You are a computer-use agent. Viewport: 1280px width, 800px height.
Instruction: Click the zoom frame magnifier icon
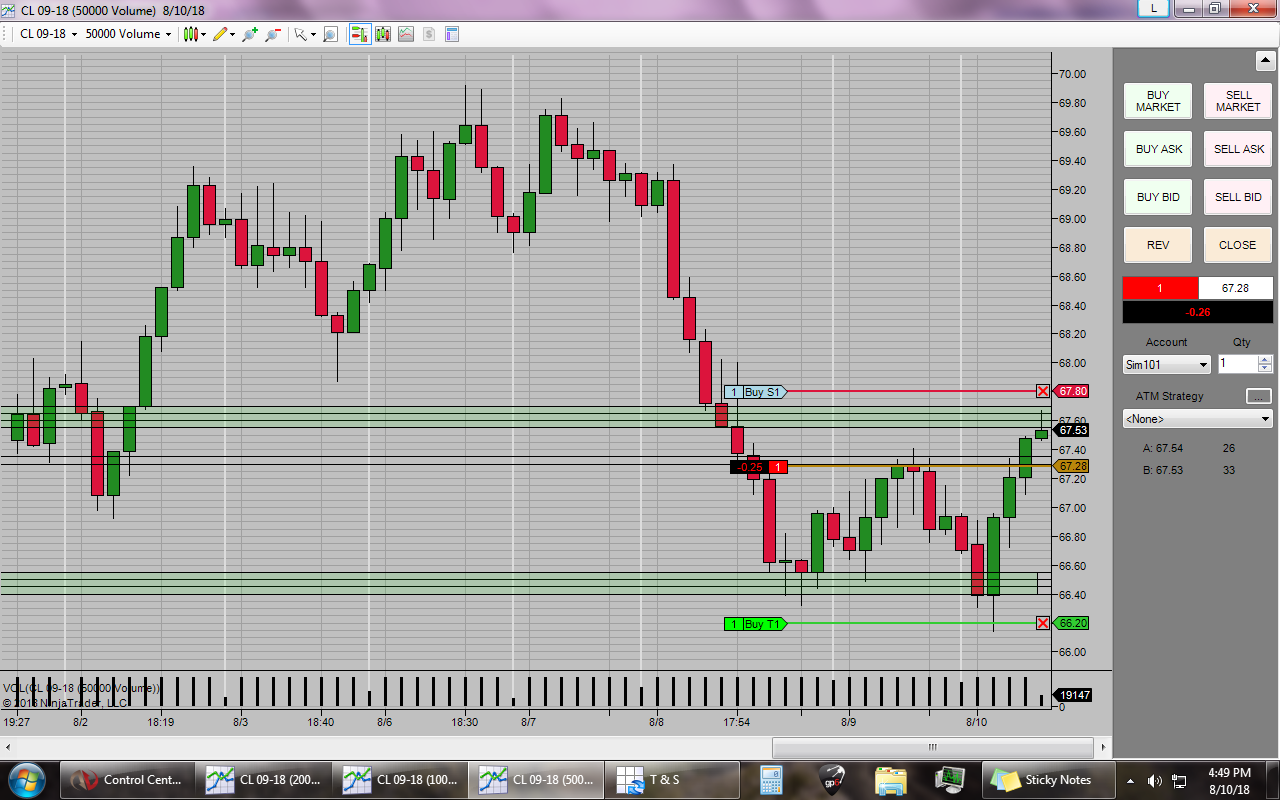pos(330,34)
